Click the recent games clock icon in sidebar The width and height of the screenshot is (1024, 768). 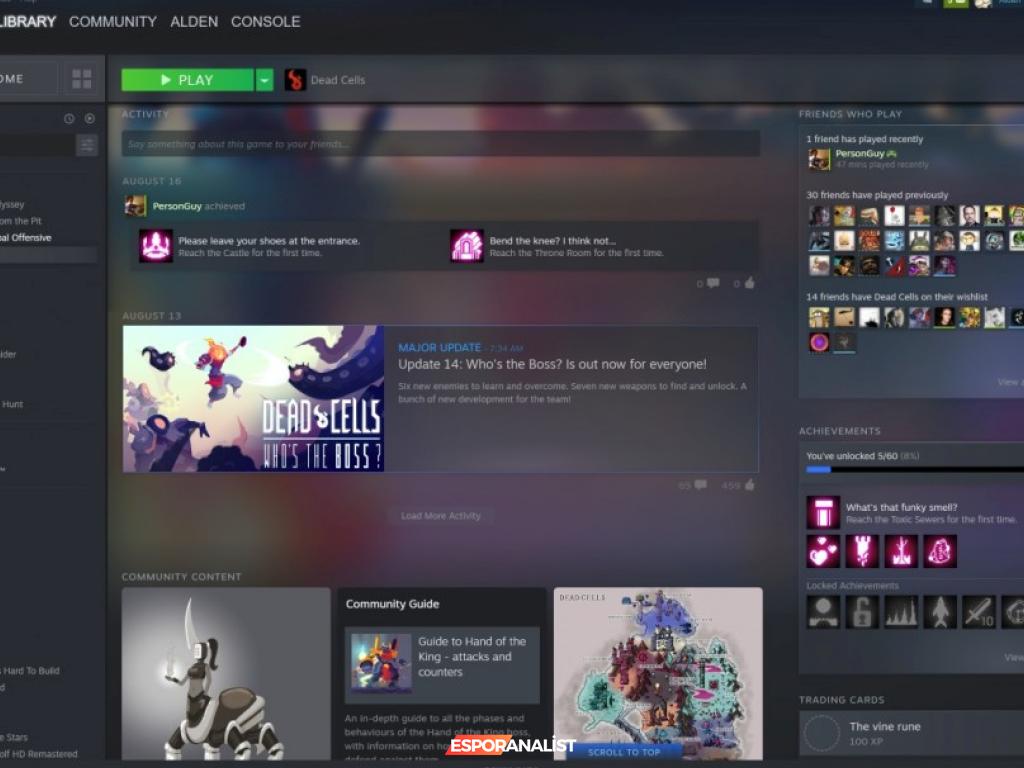tap(69, 119)
